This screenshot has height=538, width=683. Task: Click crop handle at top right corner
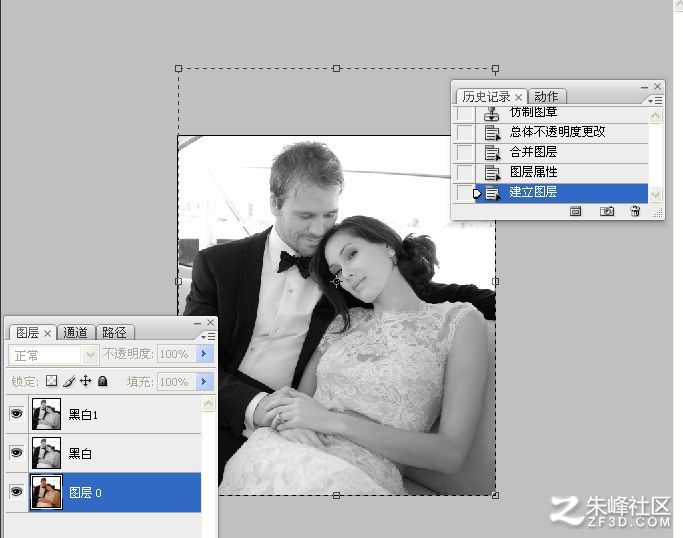pyautogui.click(x=495, y=68)
